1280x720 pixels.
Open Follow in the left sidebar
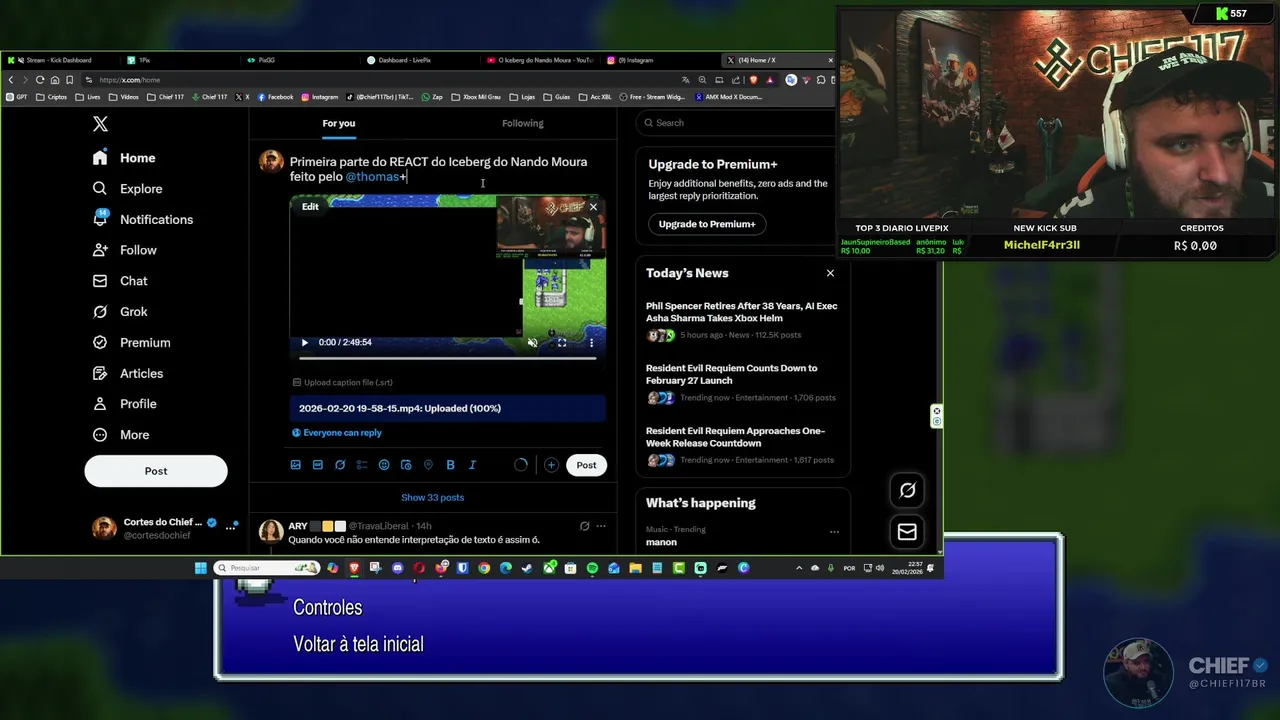tap(125, 250)
